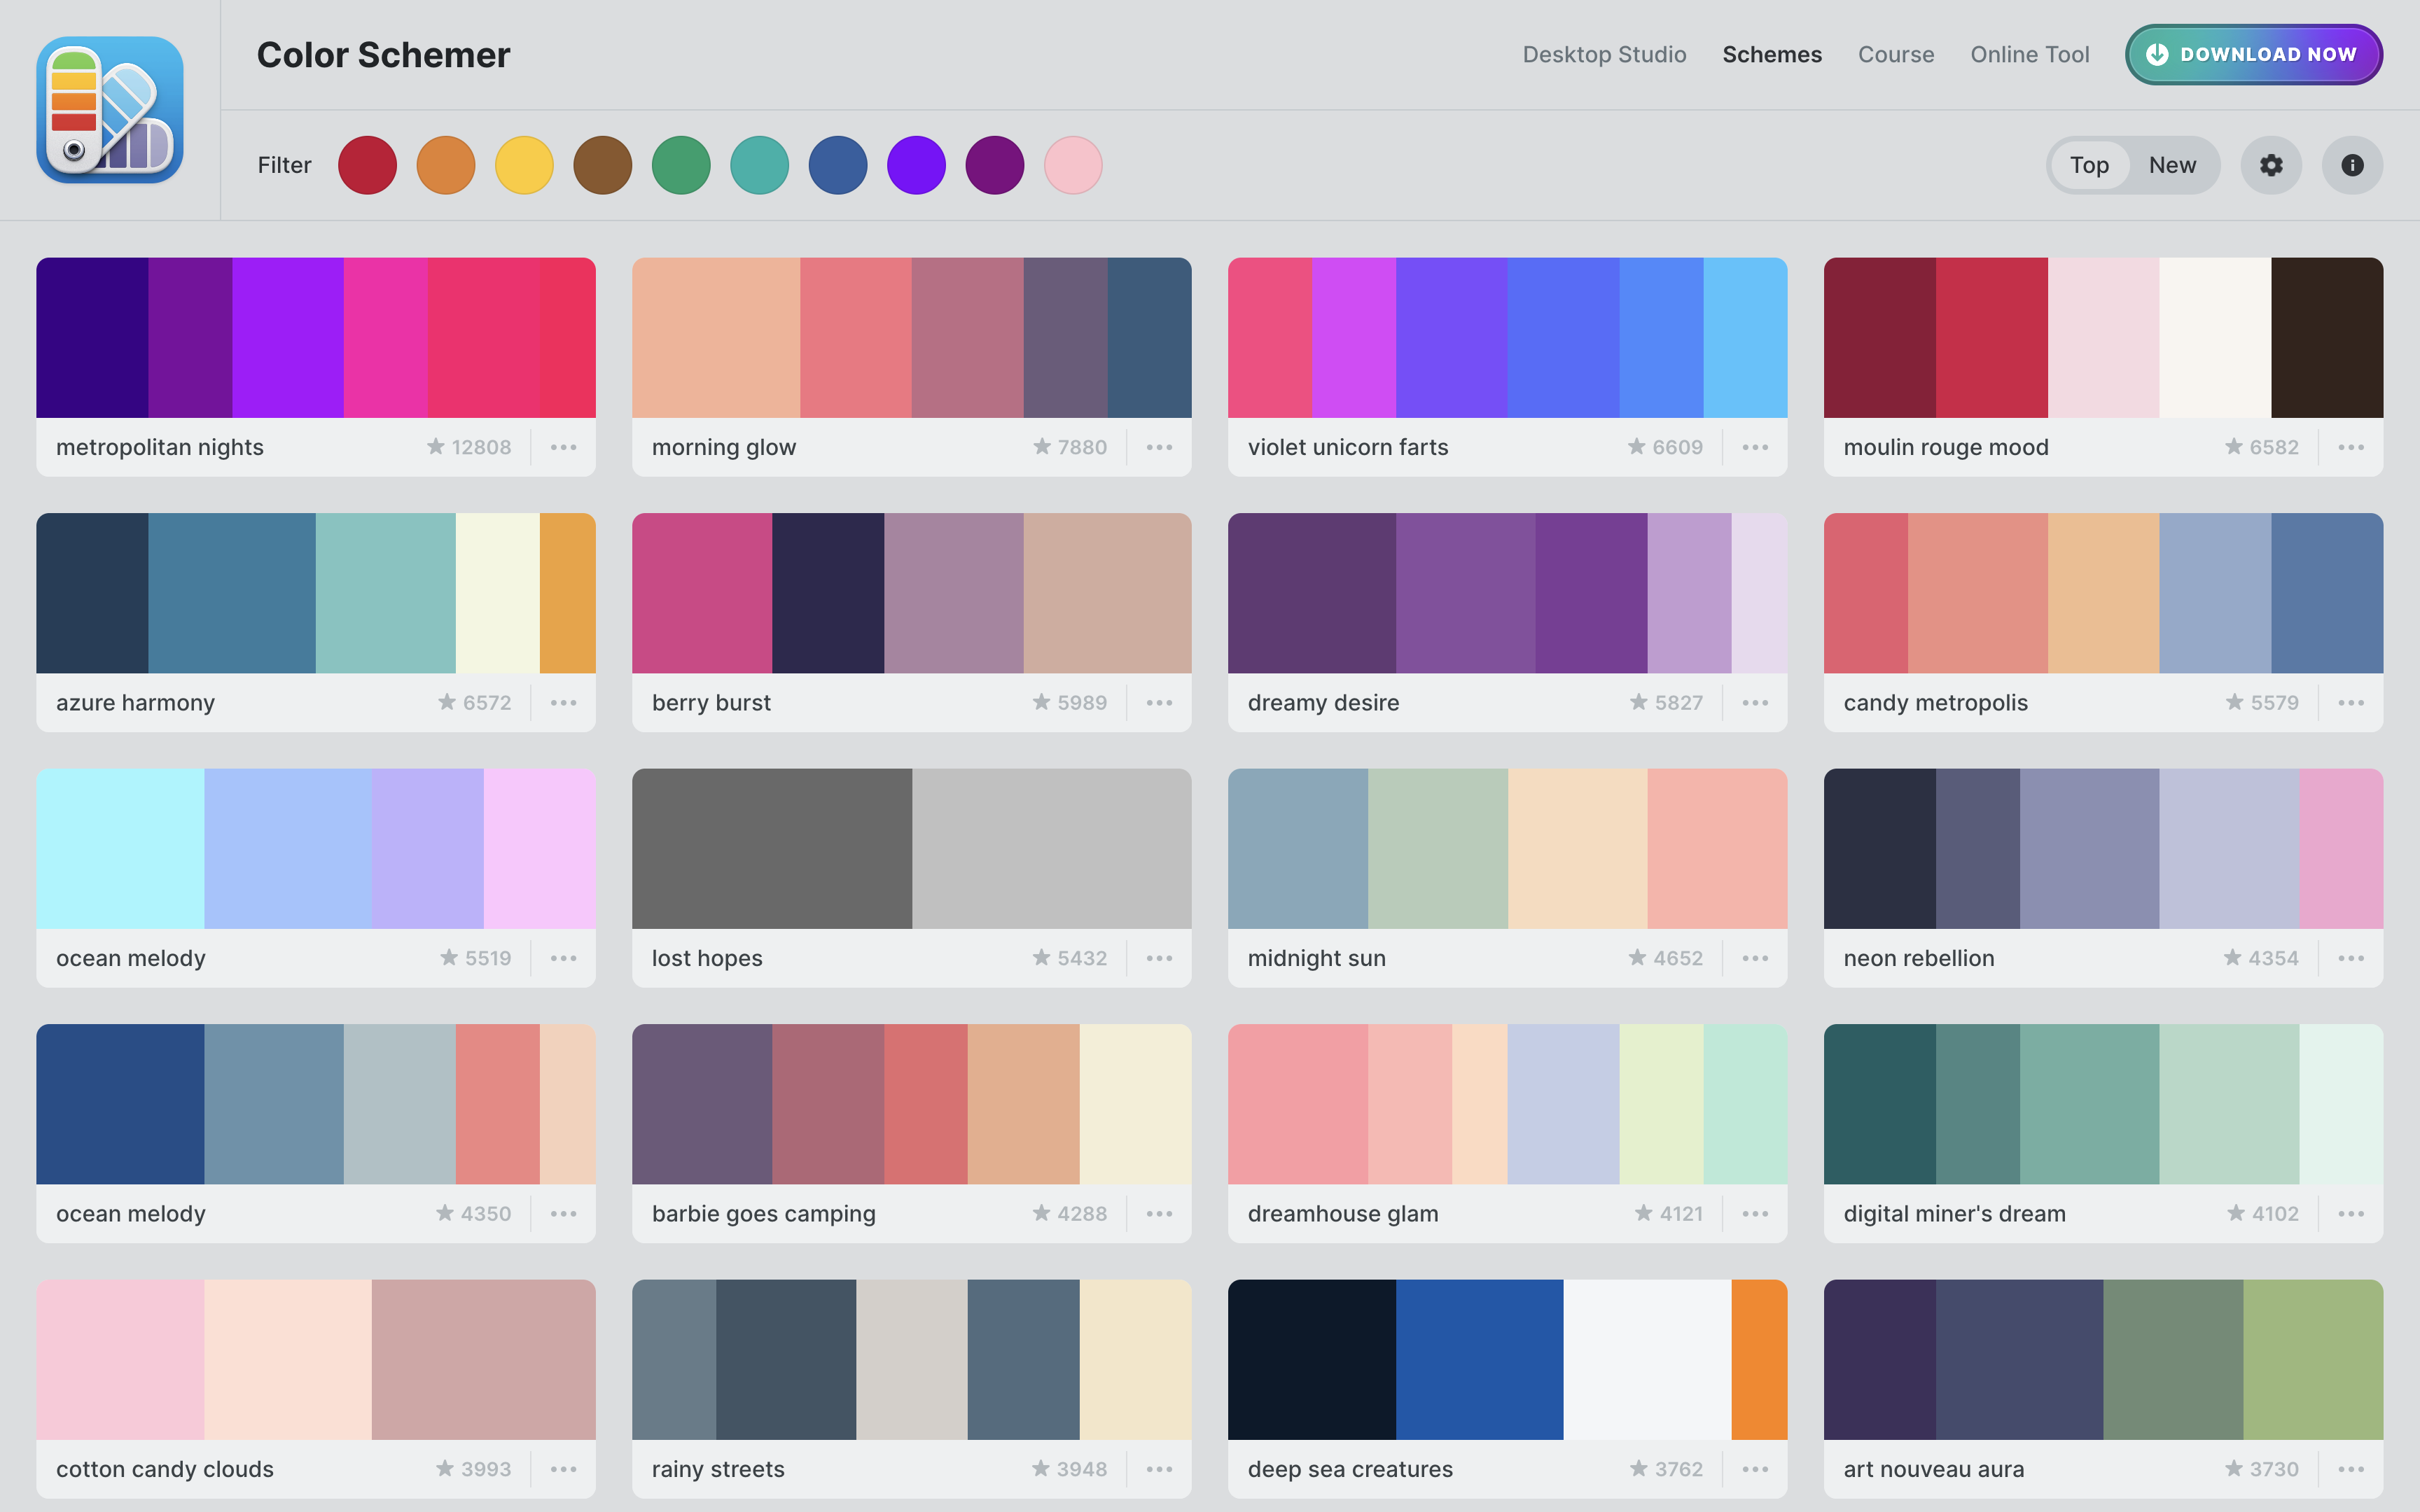Open more options for metropolitan nights
This screenshot has height=1512, width=2420.
(x=563, y=447)
